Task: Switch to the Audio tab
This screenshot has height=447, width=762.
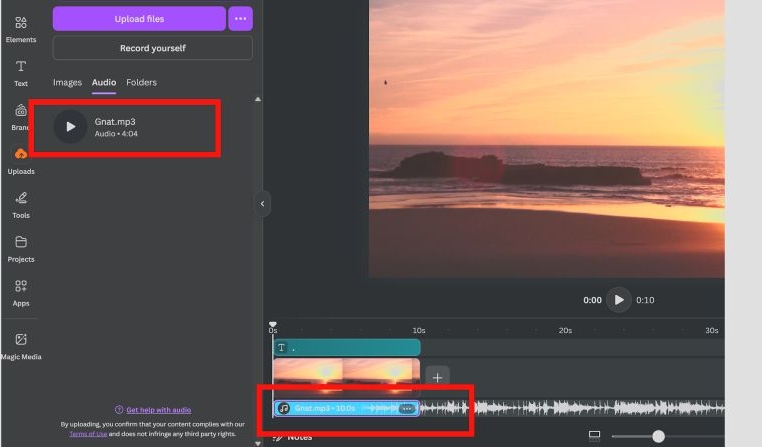Action: point(104,83)
